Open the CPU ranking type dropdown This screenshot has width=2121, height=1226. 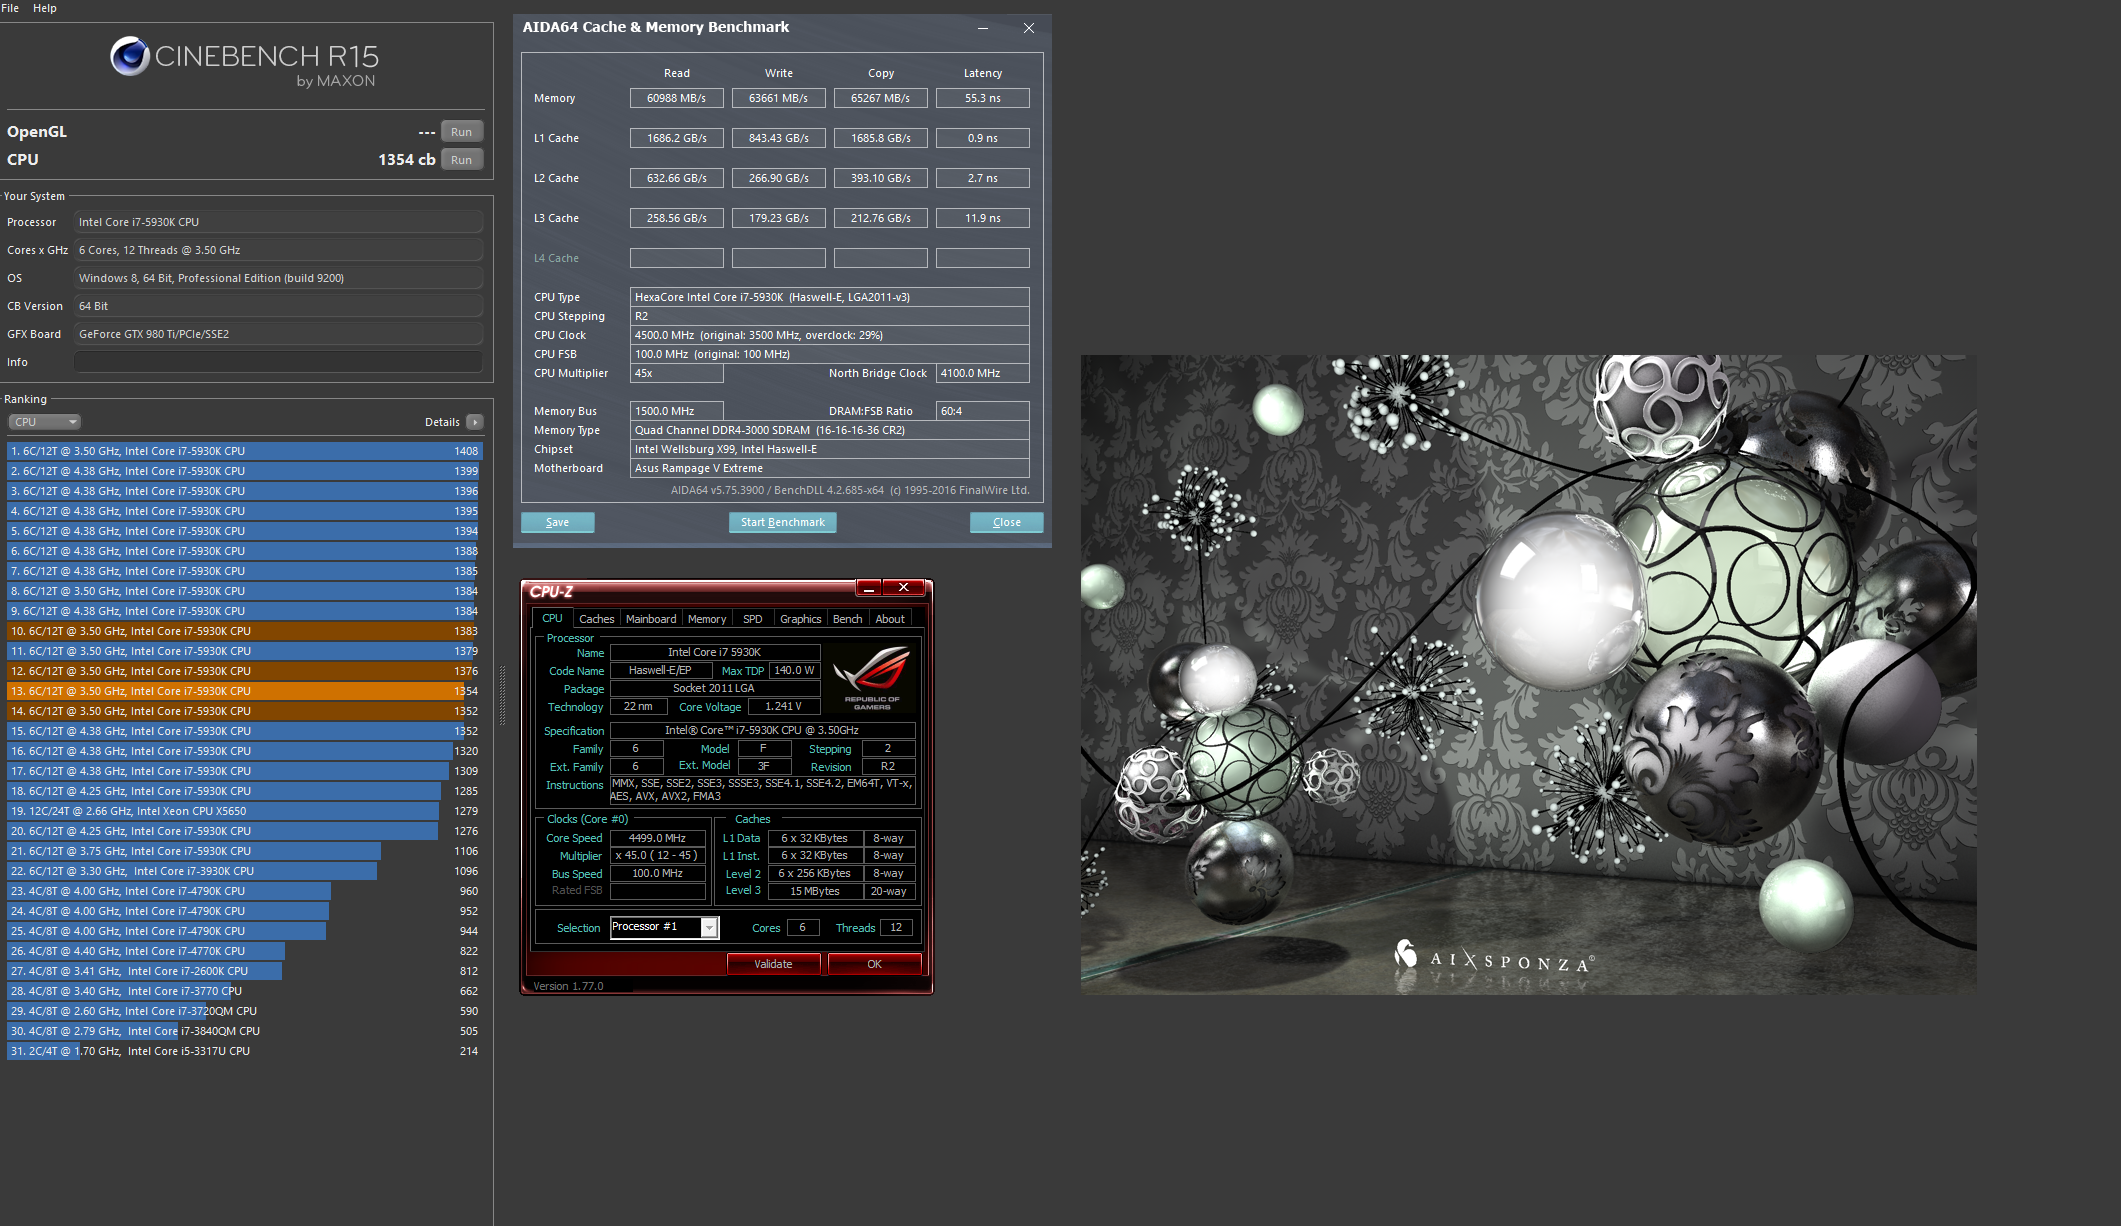click(45, 422)
